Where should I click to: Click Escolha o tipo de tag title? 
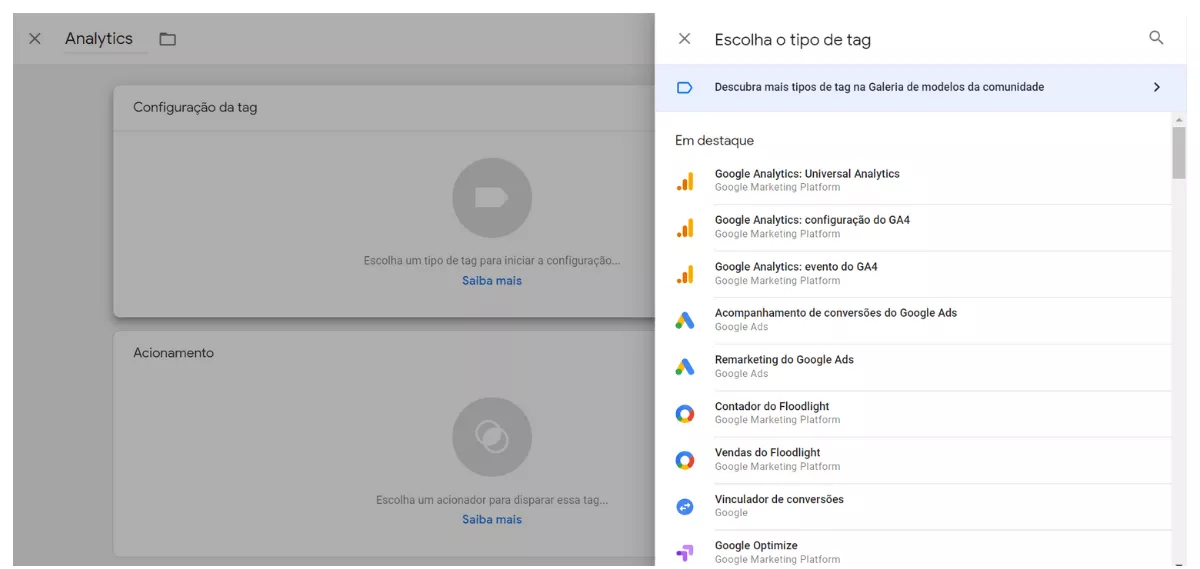point(792,40)
